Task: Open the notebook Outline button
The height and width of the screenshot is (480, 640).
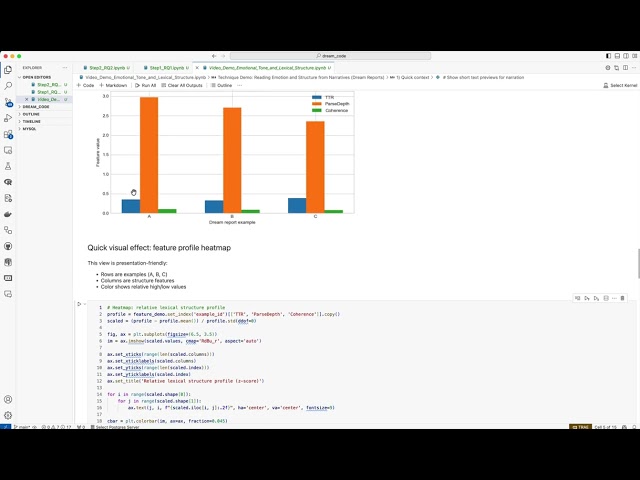Action: [221, 85]
